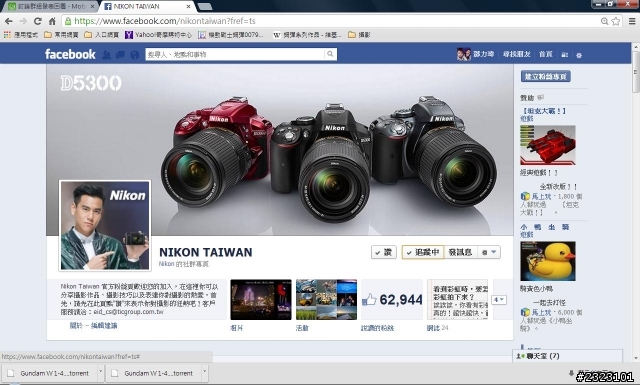Open friend requests icon in Facebook bar
The image size is (640, 385).
click(x=107, y=55)
